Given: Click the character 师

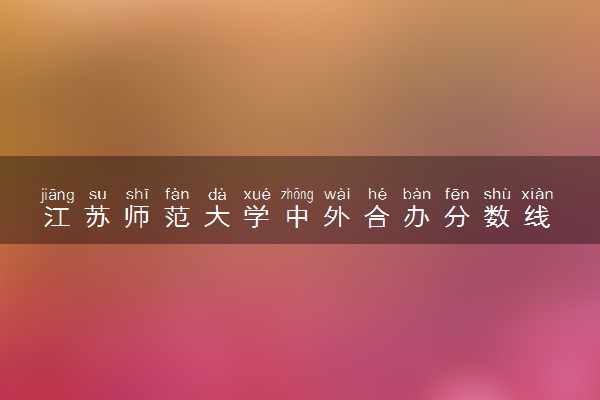Looking at the screenshot, I should pos(137,217).
